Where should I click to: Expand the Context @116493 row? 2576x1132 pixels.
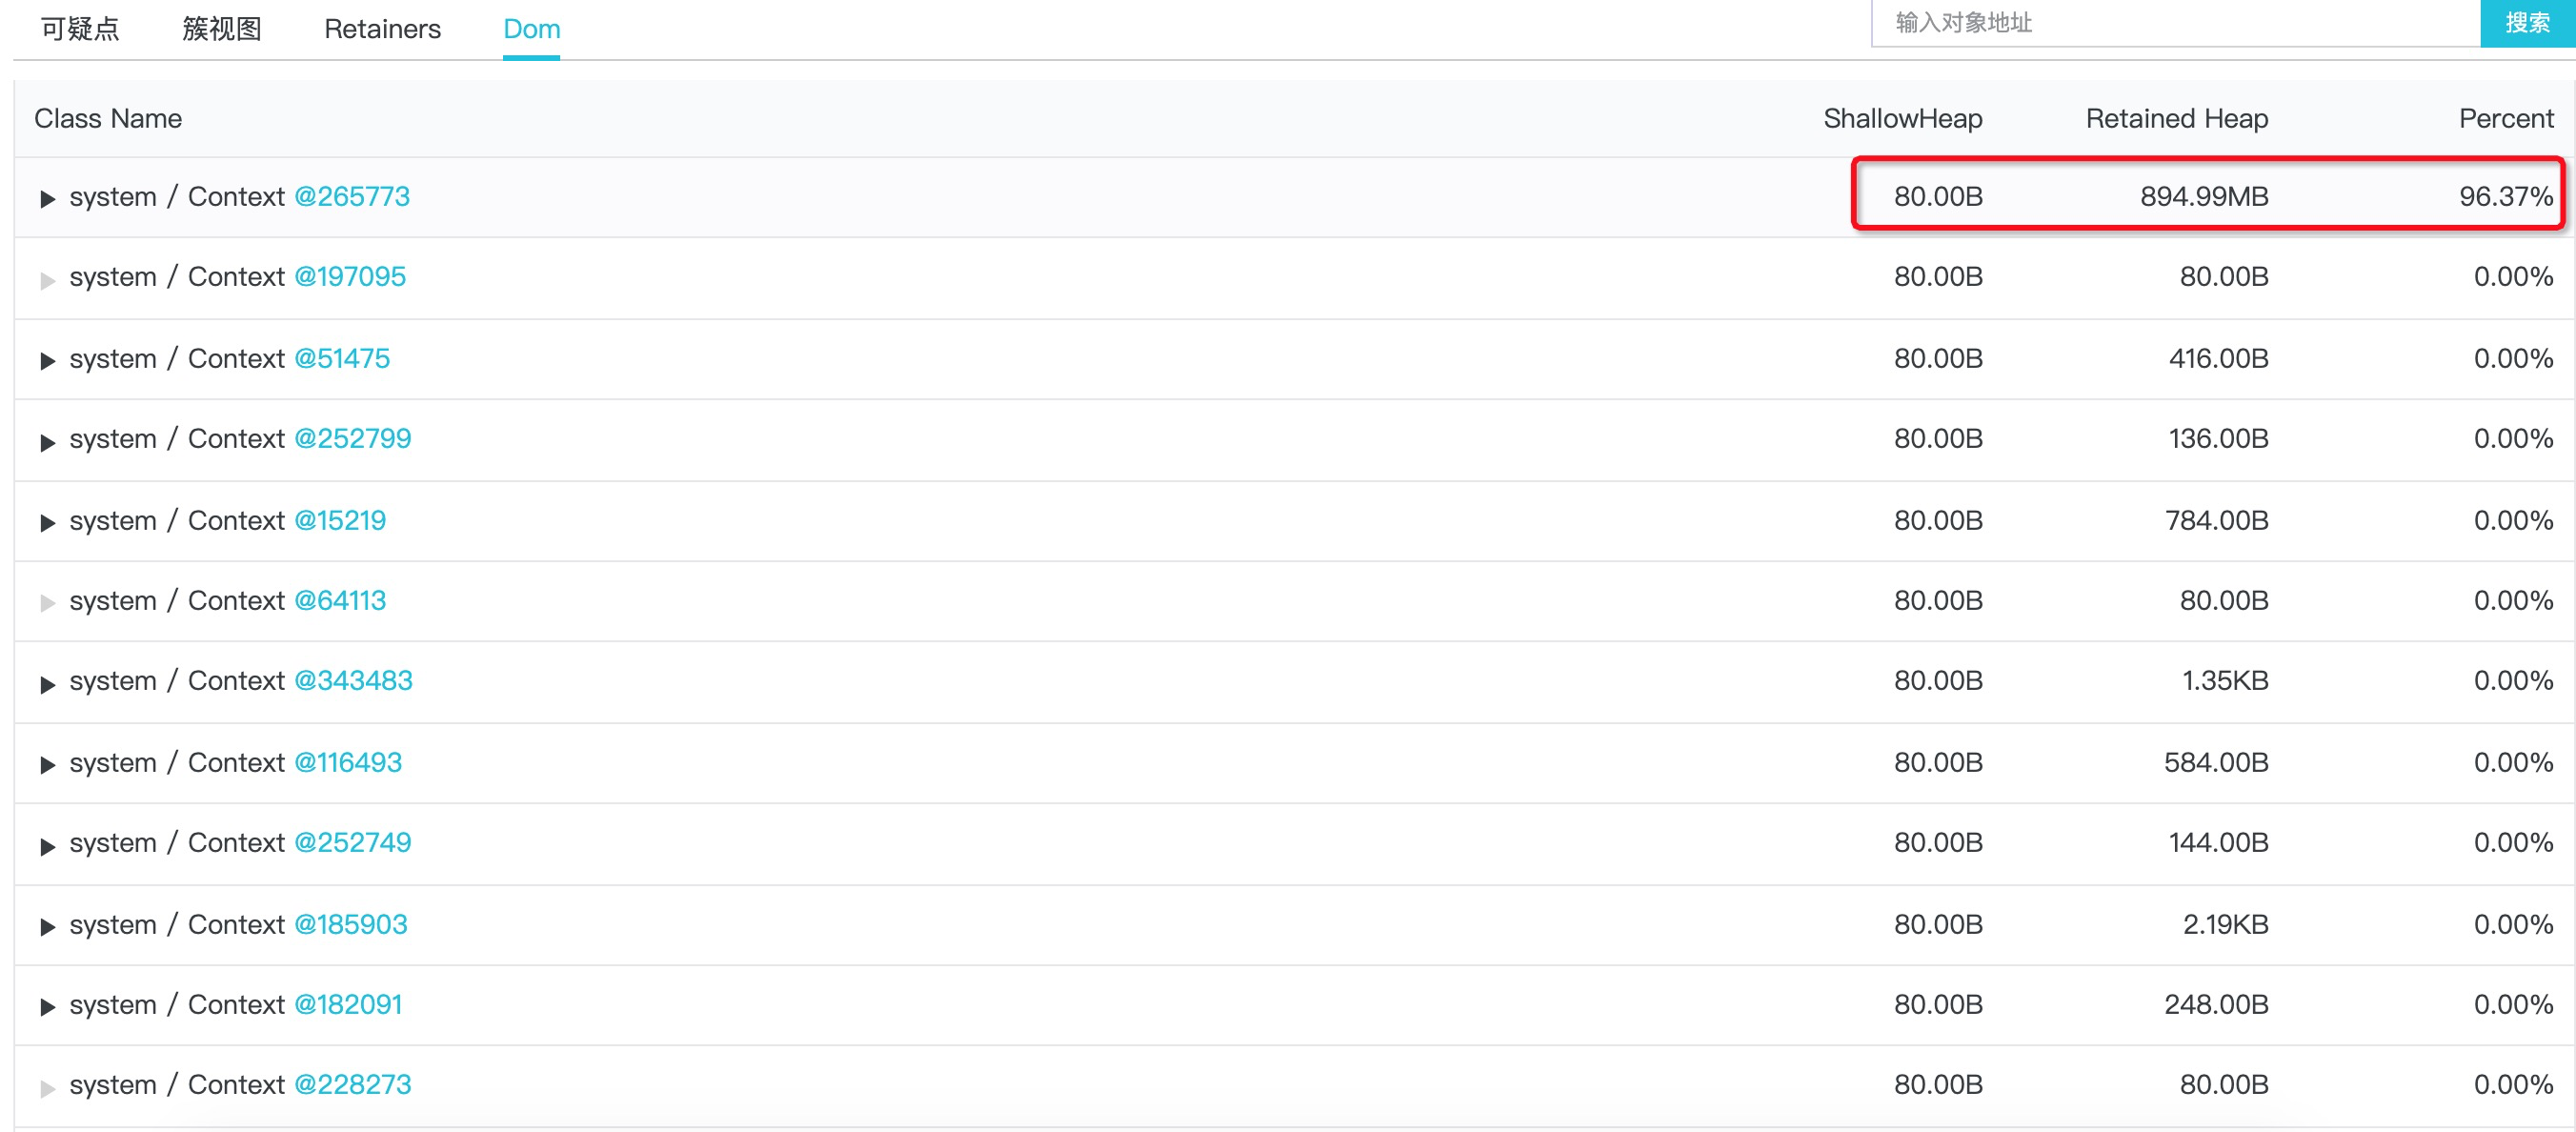click(47, 765)
